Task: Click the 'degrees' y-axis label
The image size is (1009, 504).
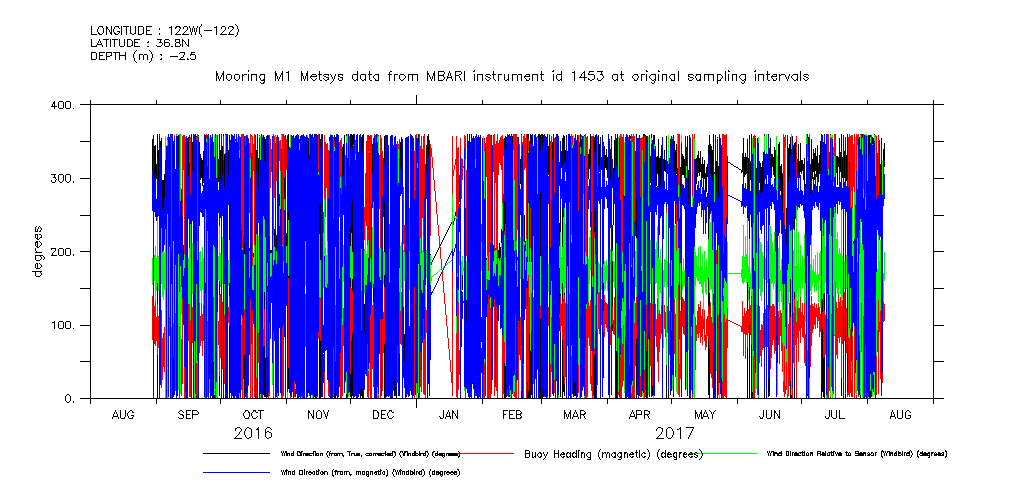Action: pyautogui.click(x=38, y=252)
